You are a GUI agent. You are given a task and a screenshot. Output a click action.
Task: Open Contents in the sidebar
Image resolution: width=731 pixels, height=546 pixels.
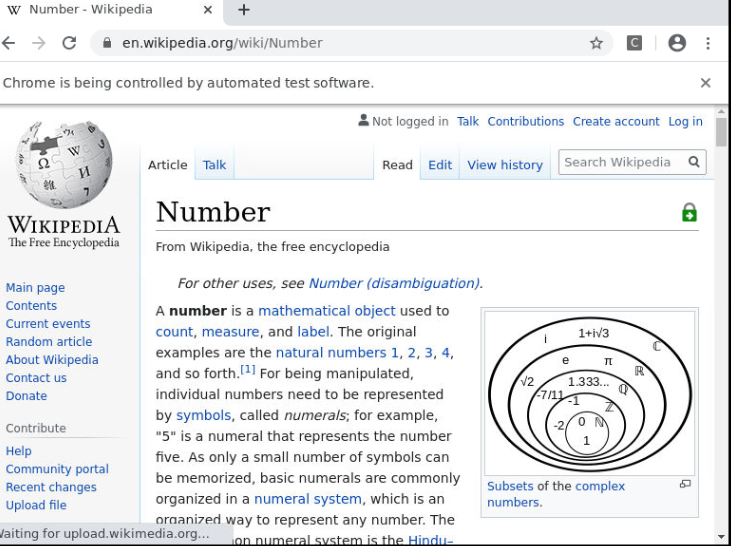[x=31, y=305]
